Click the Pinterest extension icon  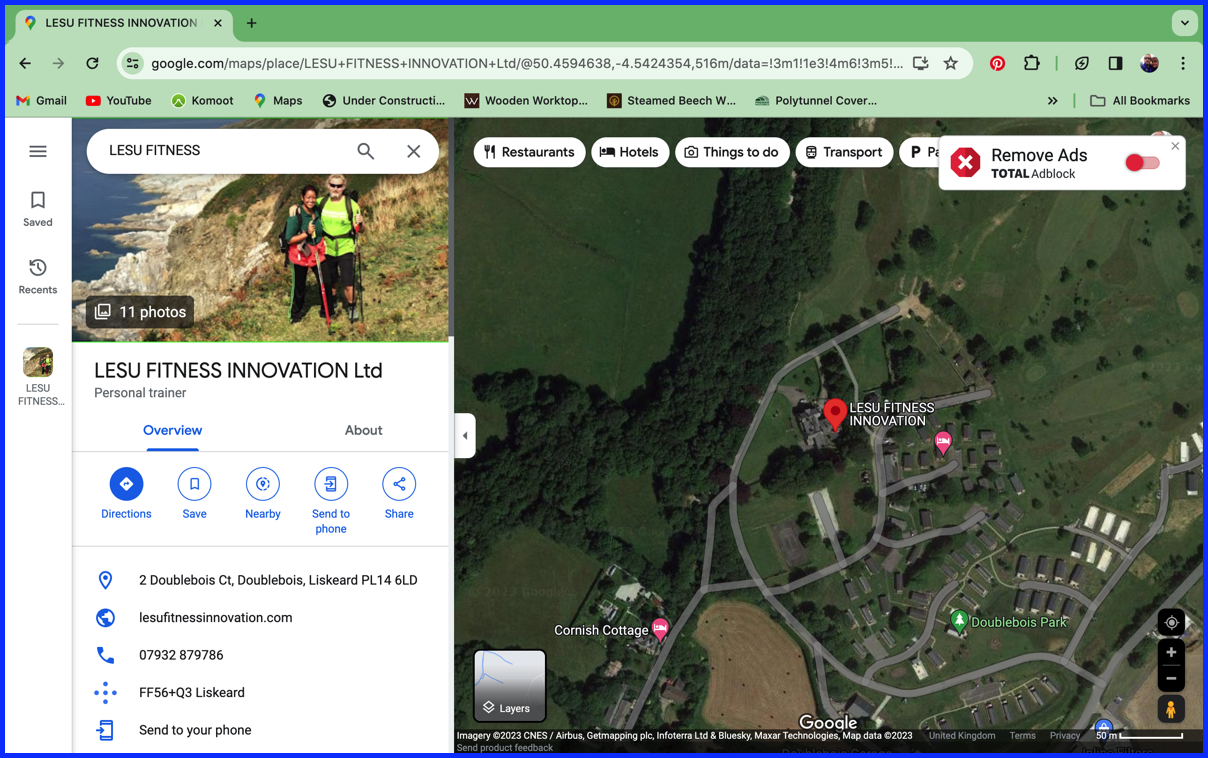point(997,63)
